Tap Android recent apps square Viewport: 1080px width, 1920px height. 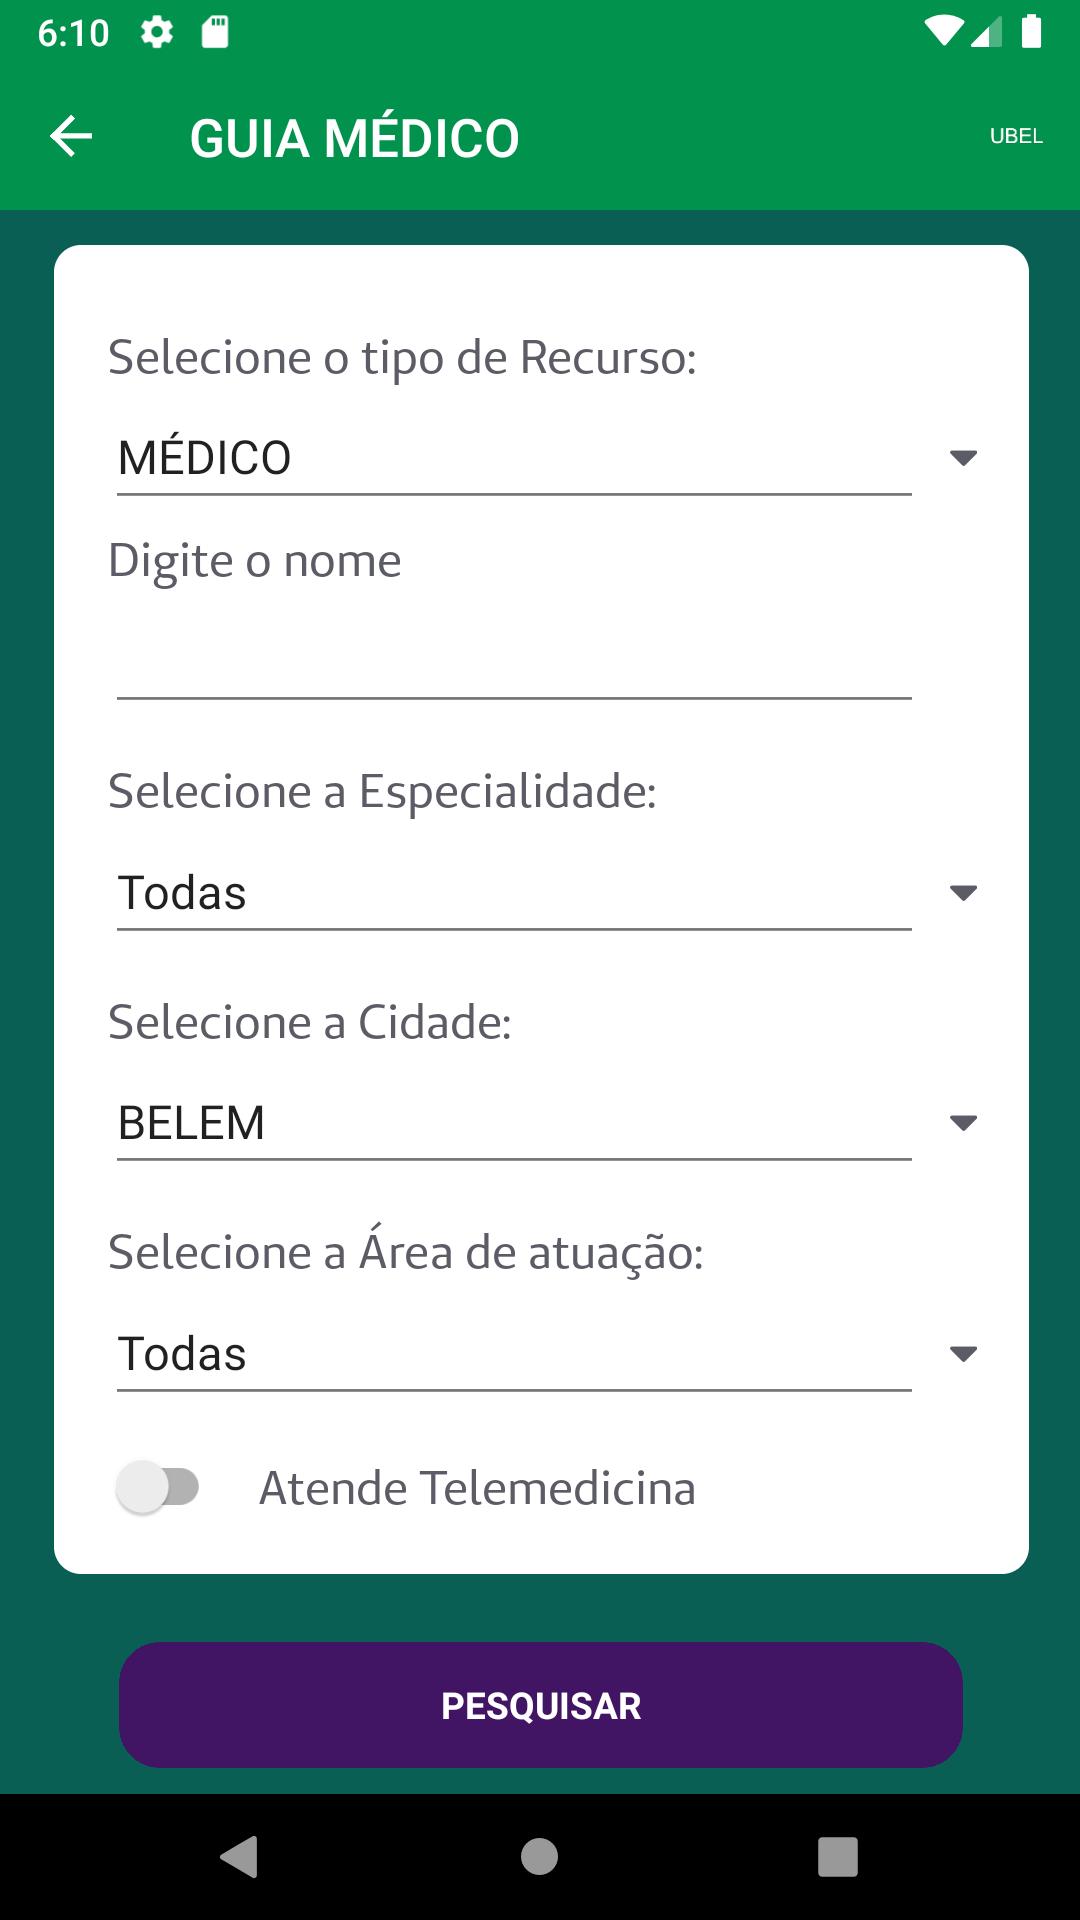pos(838,1857)
